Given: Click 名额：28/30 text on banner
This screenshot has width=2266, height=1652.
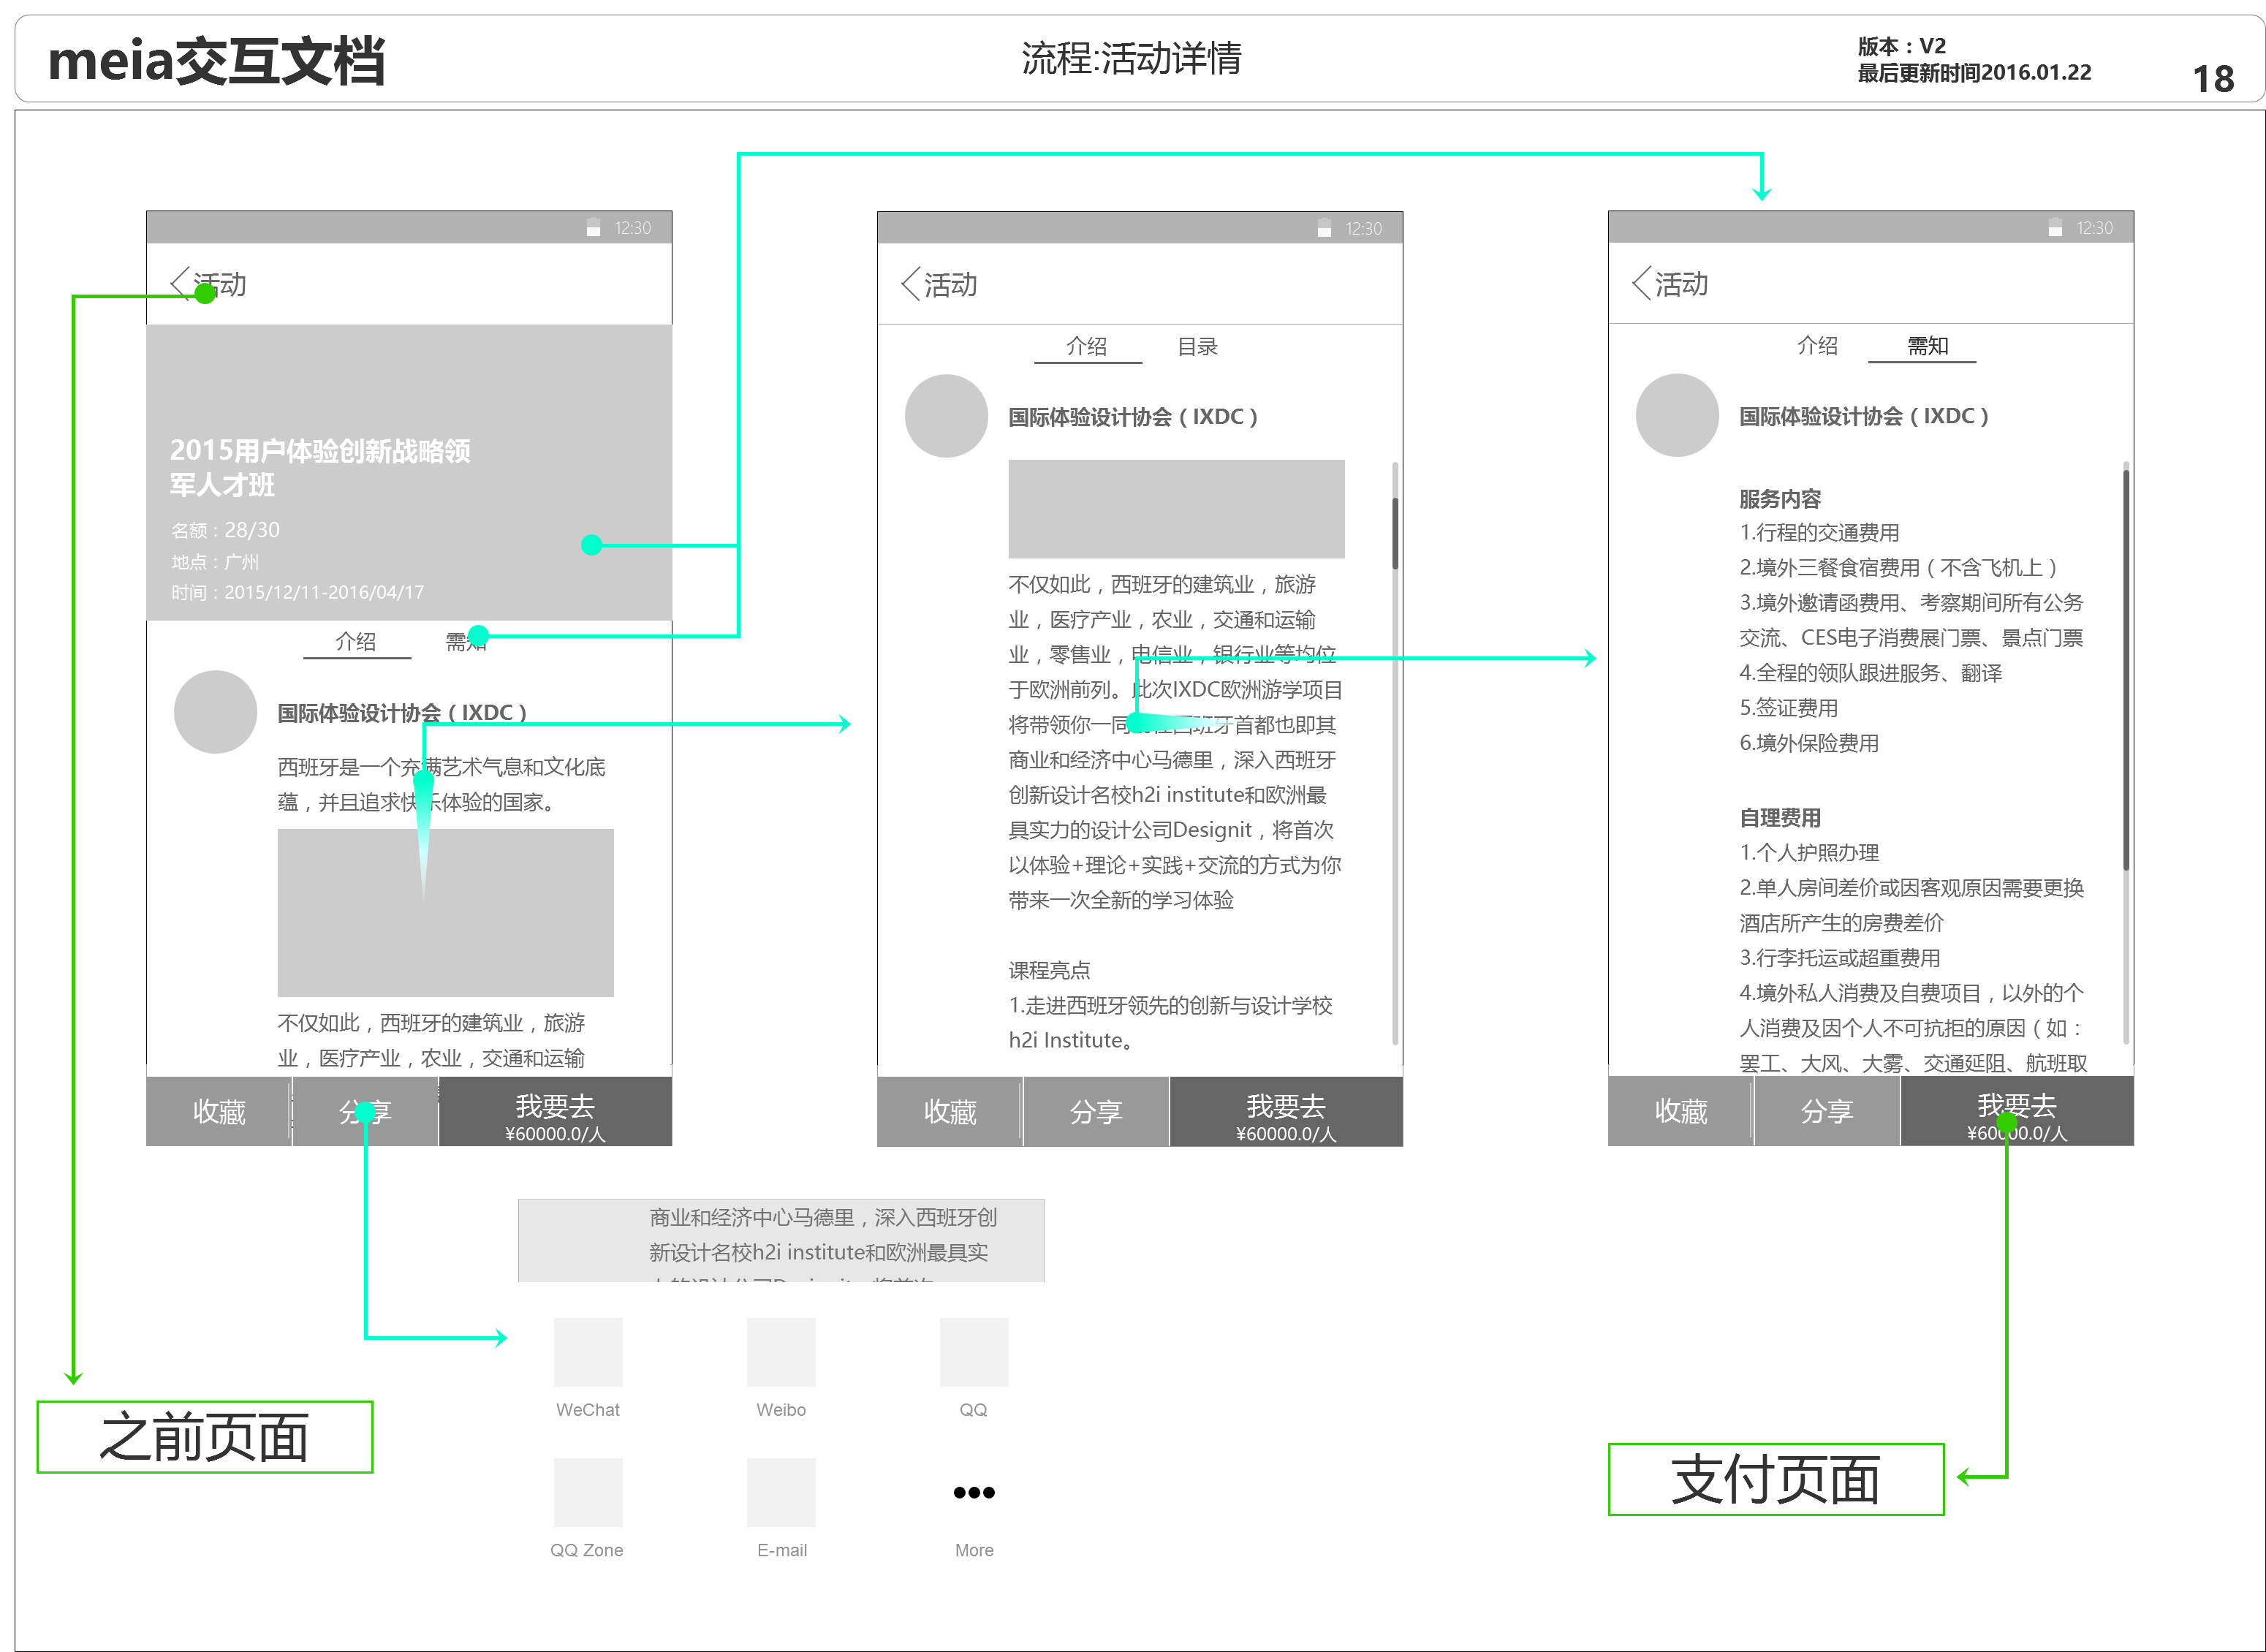Looking at the screenshot, I should pyautogui.click(x=225, y=529).
